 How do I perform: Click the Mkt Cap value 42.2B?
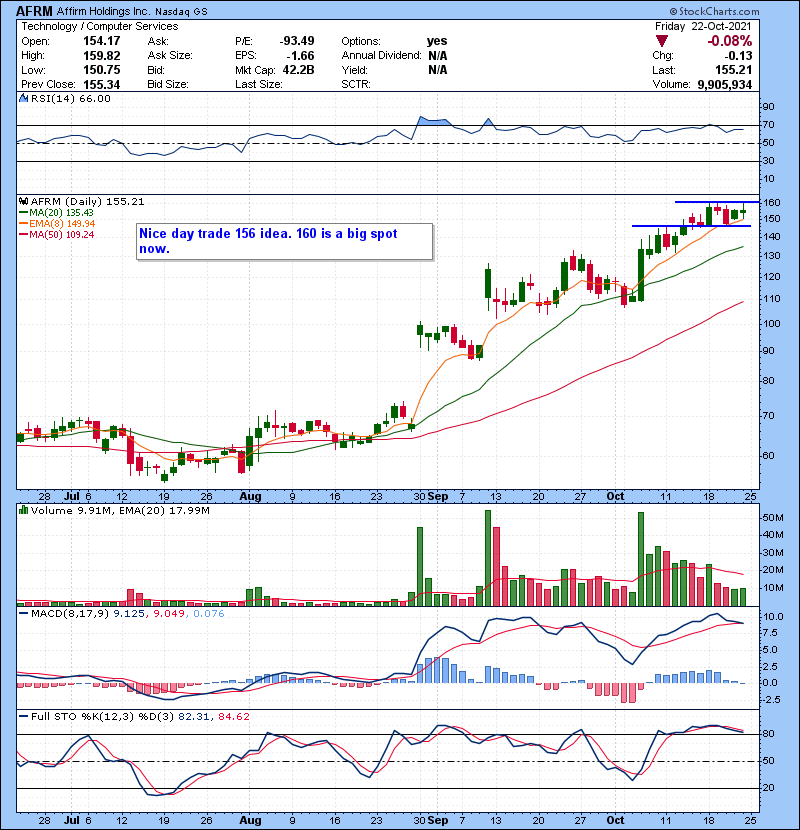299,69
